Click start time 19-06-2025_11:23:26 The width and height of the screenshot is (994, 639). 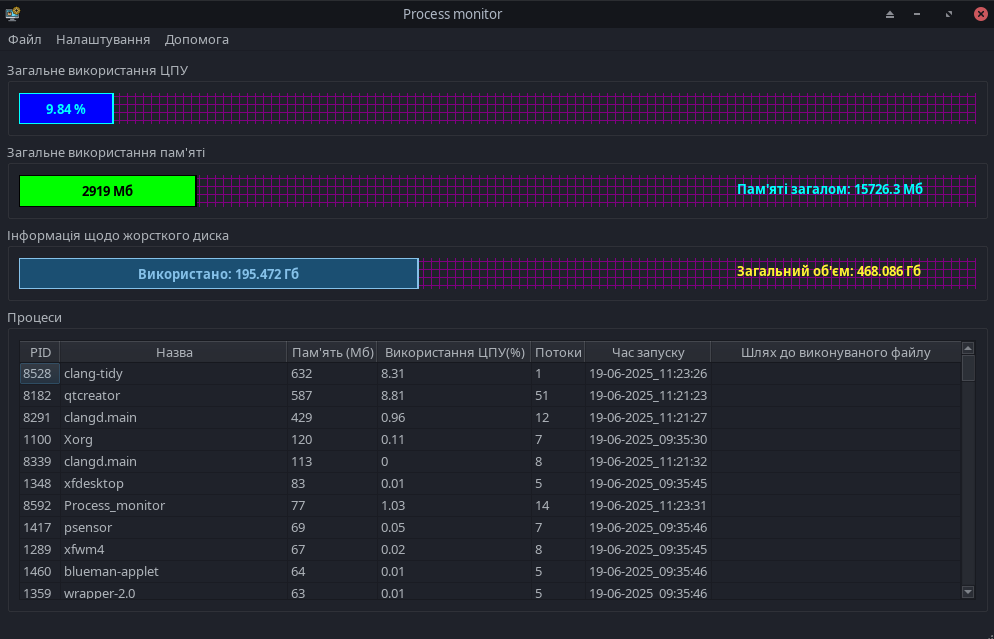tap(648, 373)
